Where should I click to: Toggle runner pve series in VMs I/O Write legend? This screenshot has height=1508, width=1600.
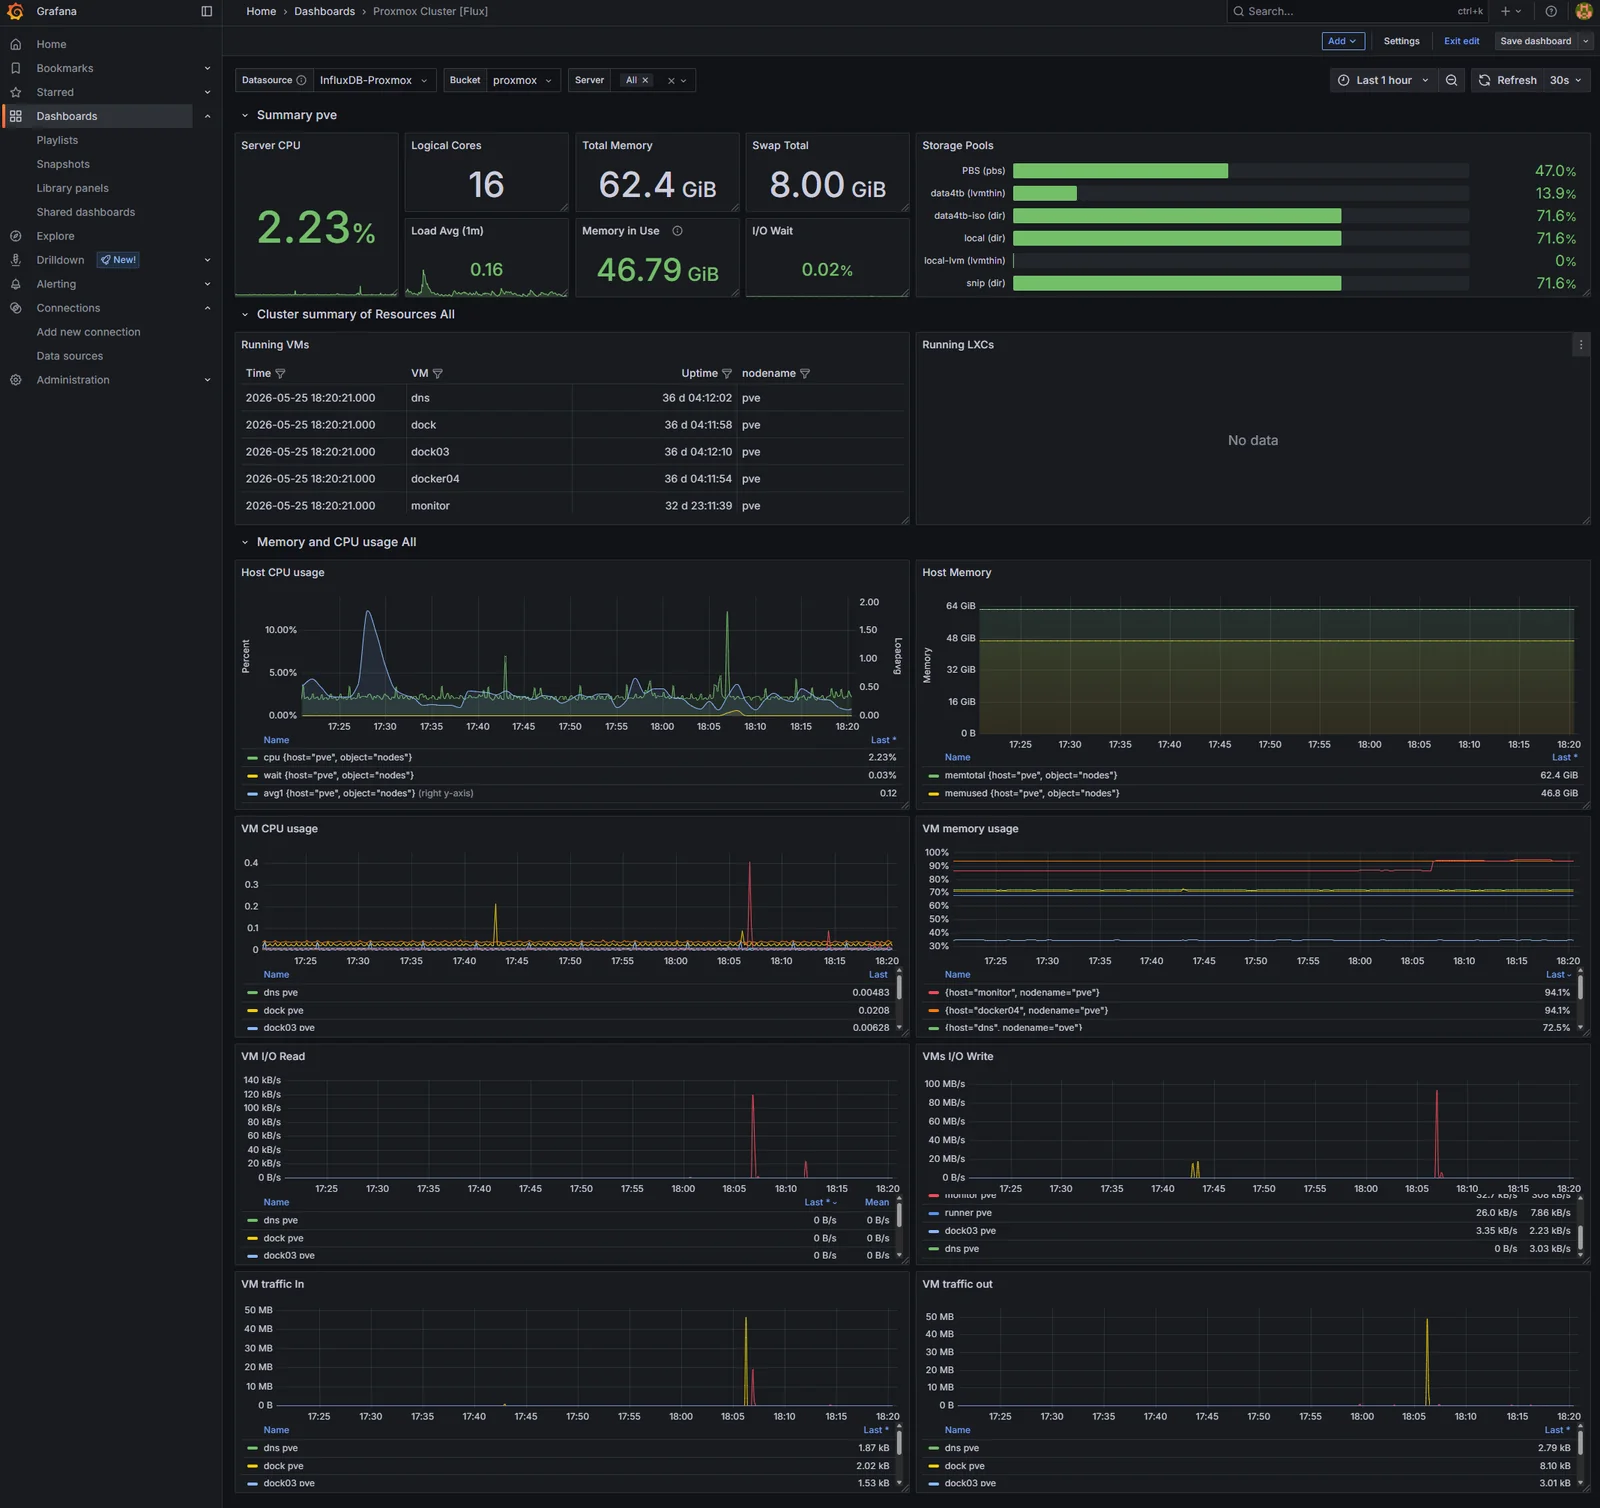[968, 1213]
